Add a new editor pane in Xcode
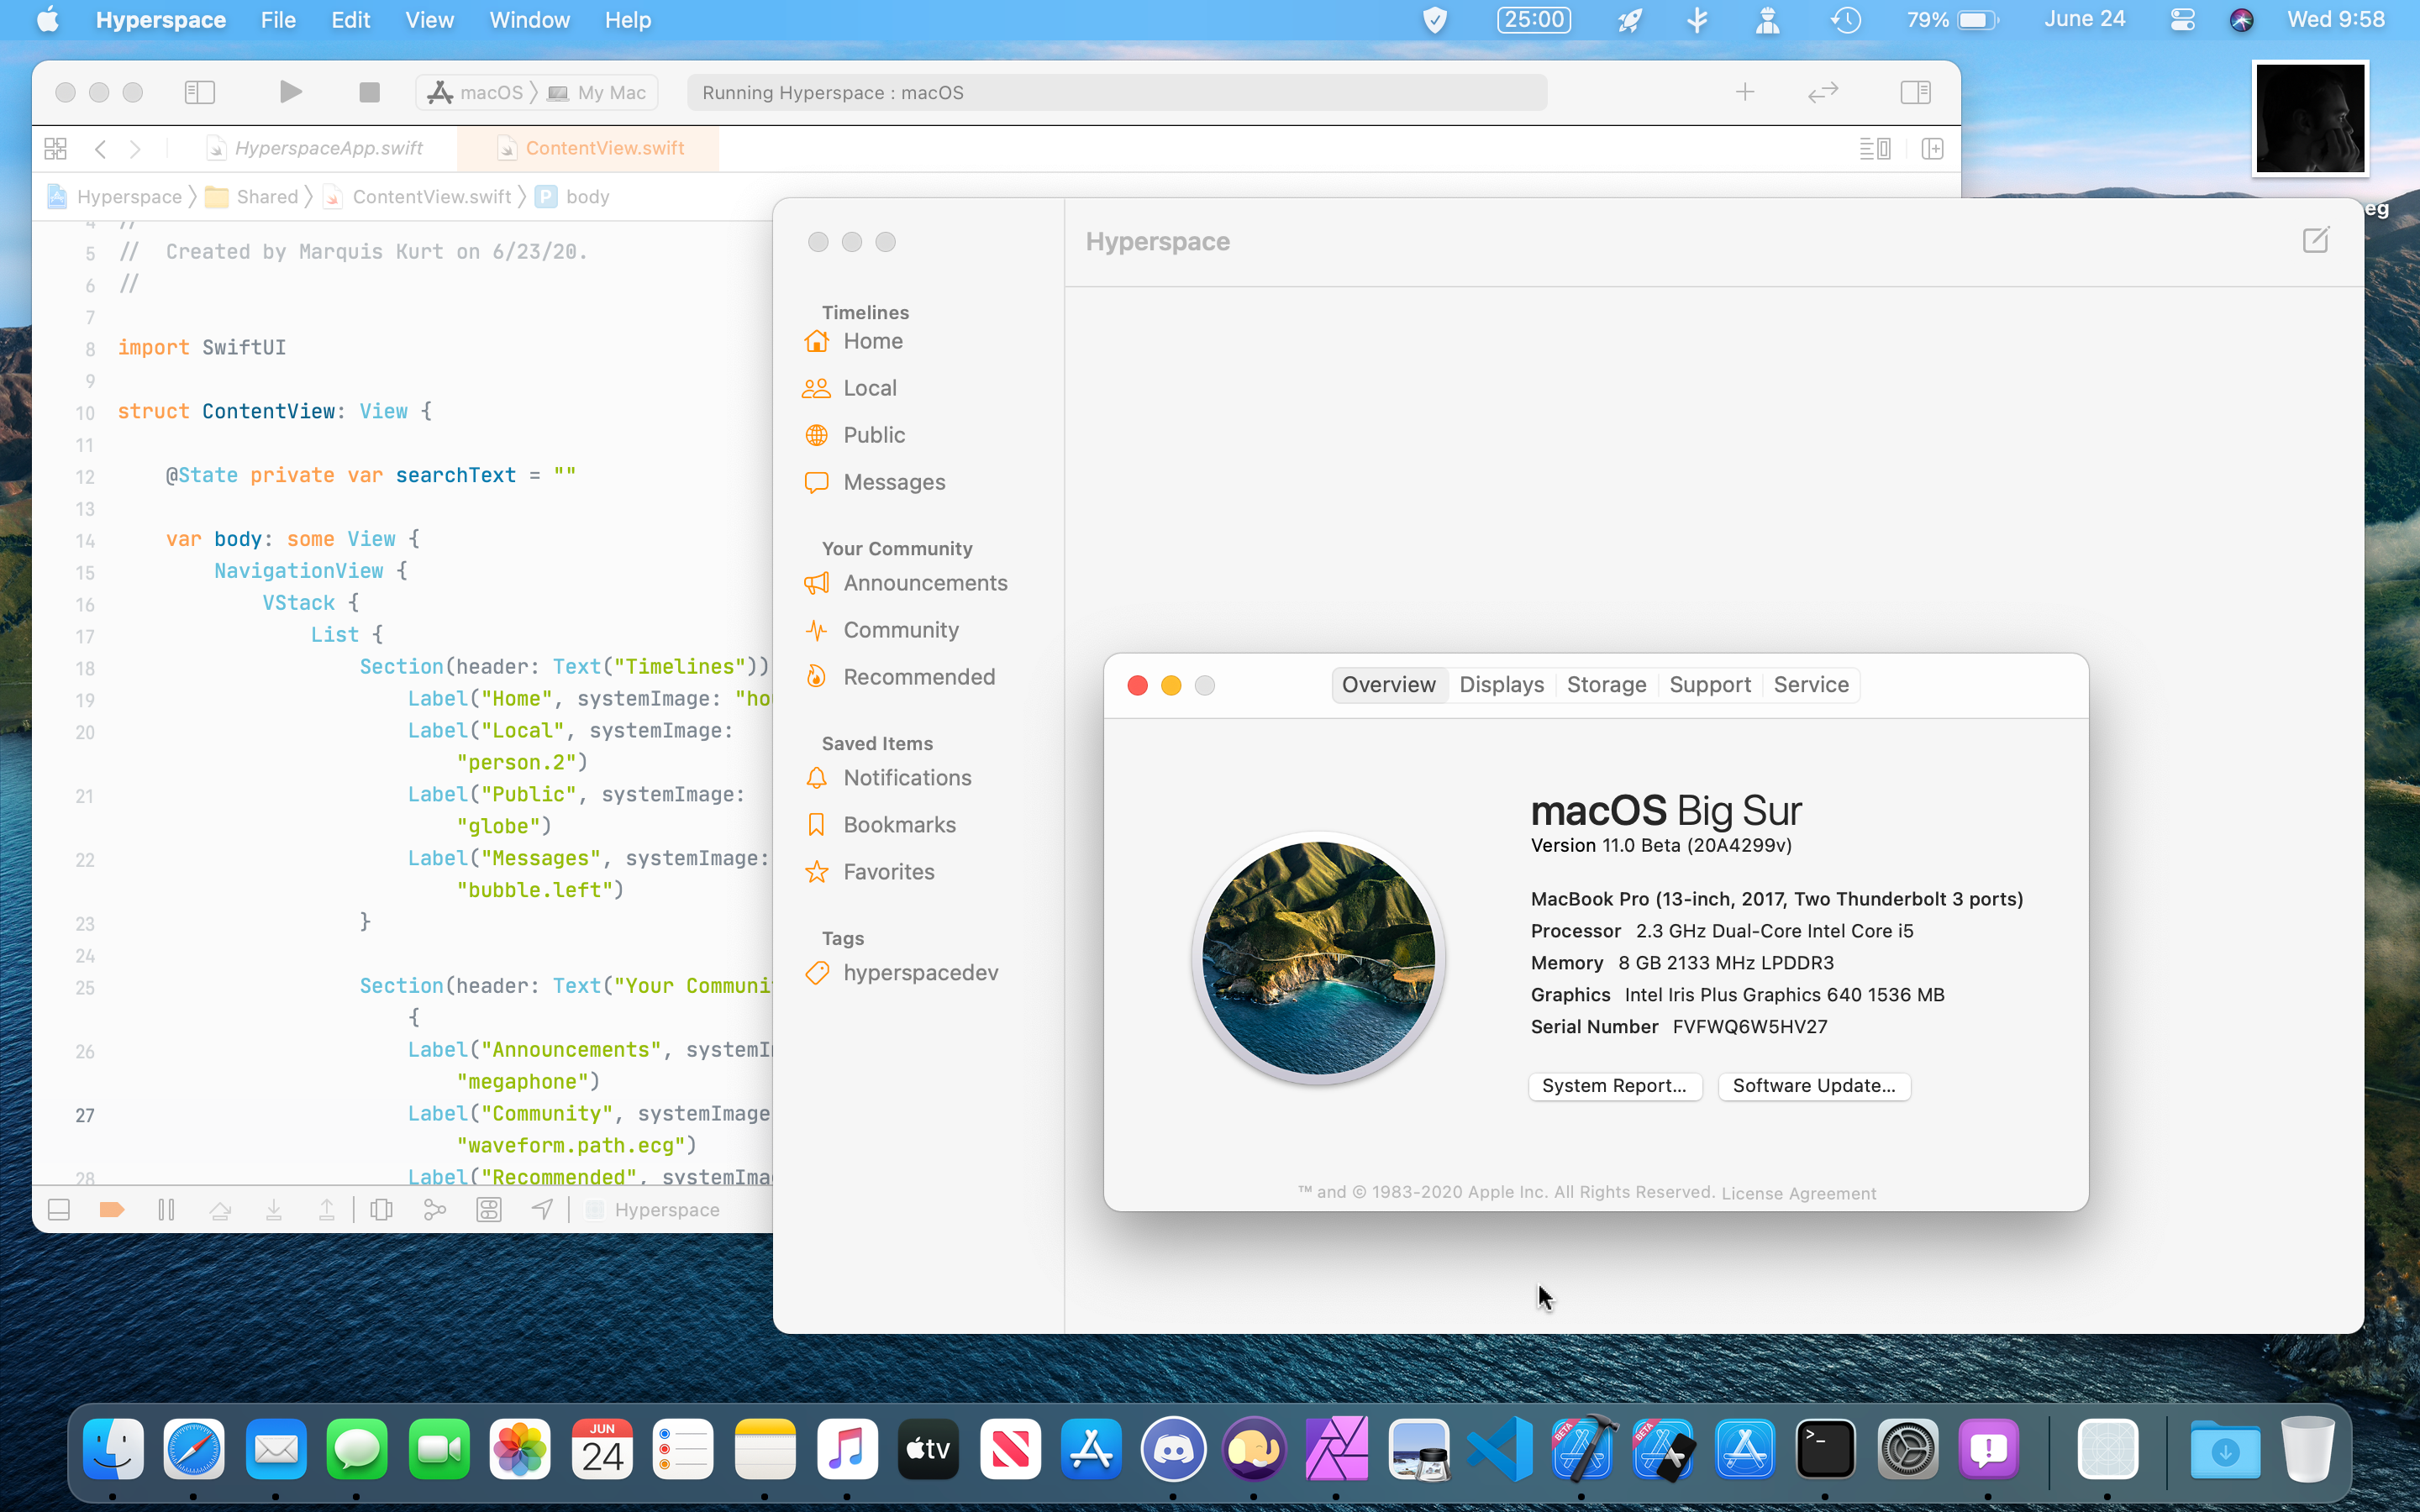The image size is (2420, 1512). click(x=1932, y=149)
